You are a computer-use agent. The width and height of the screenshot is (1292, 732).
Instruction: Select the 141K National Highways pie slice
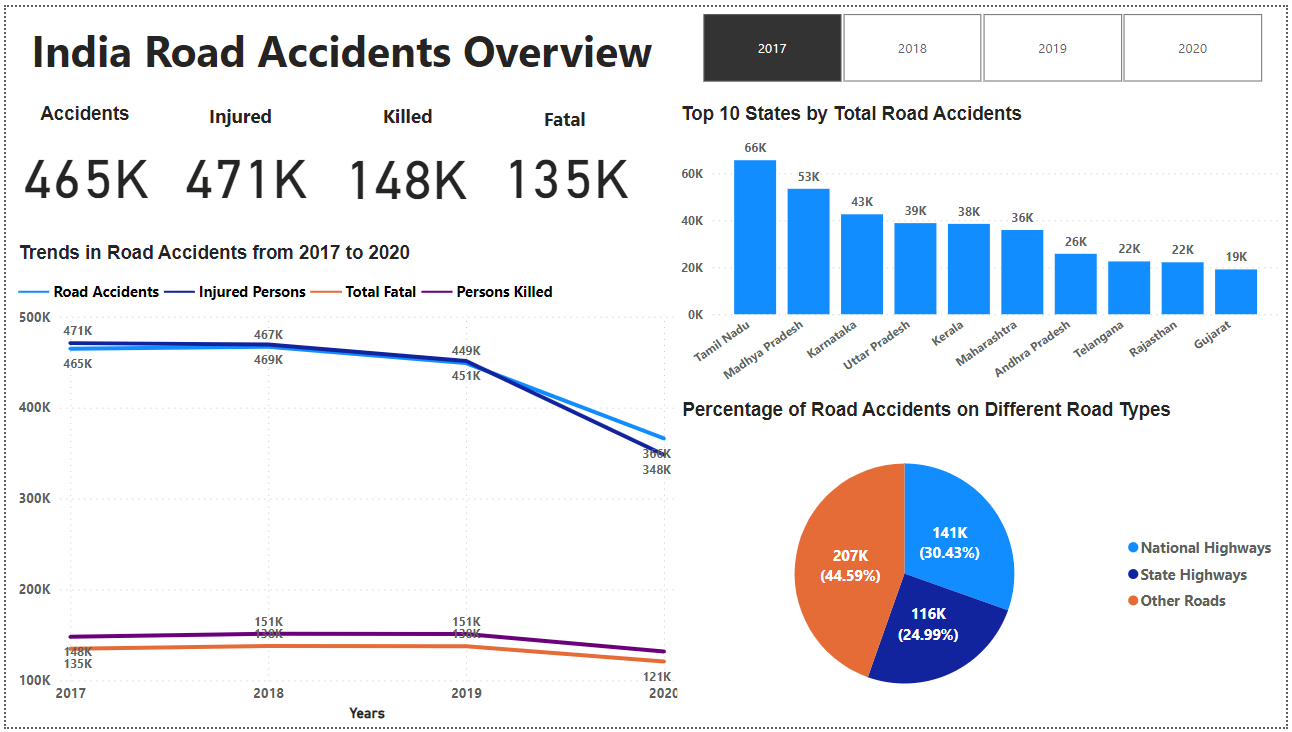pyautogui.click(x=950, y=540)
